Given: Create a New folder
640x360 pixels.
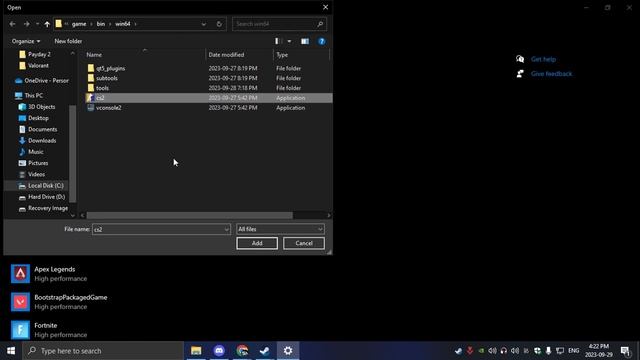Looking at the screenshot, I should [x=68, y=41].
